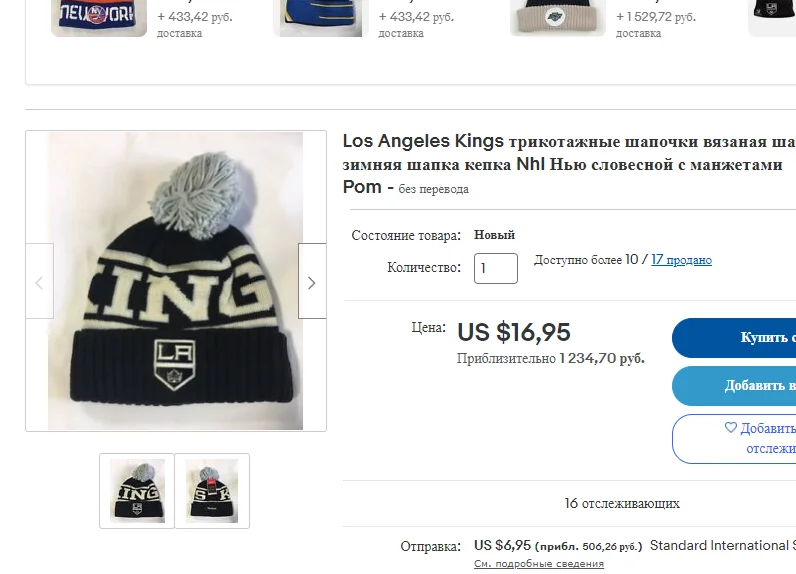
Task: Open the "17 продано" sold link
Action: (681, 260)
